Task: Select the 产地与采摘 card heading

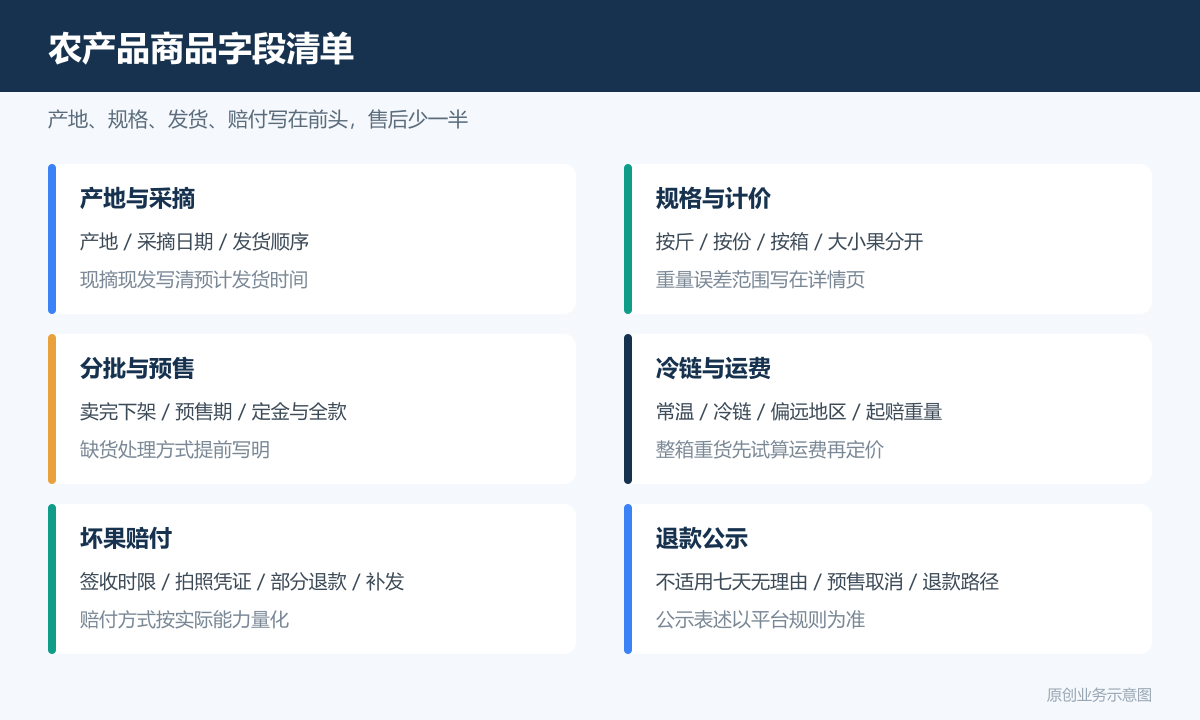Action: [137, 199]
